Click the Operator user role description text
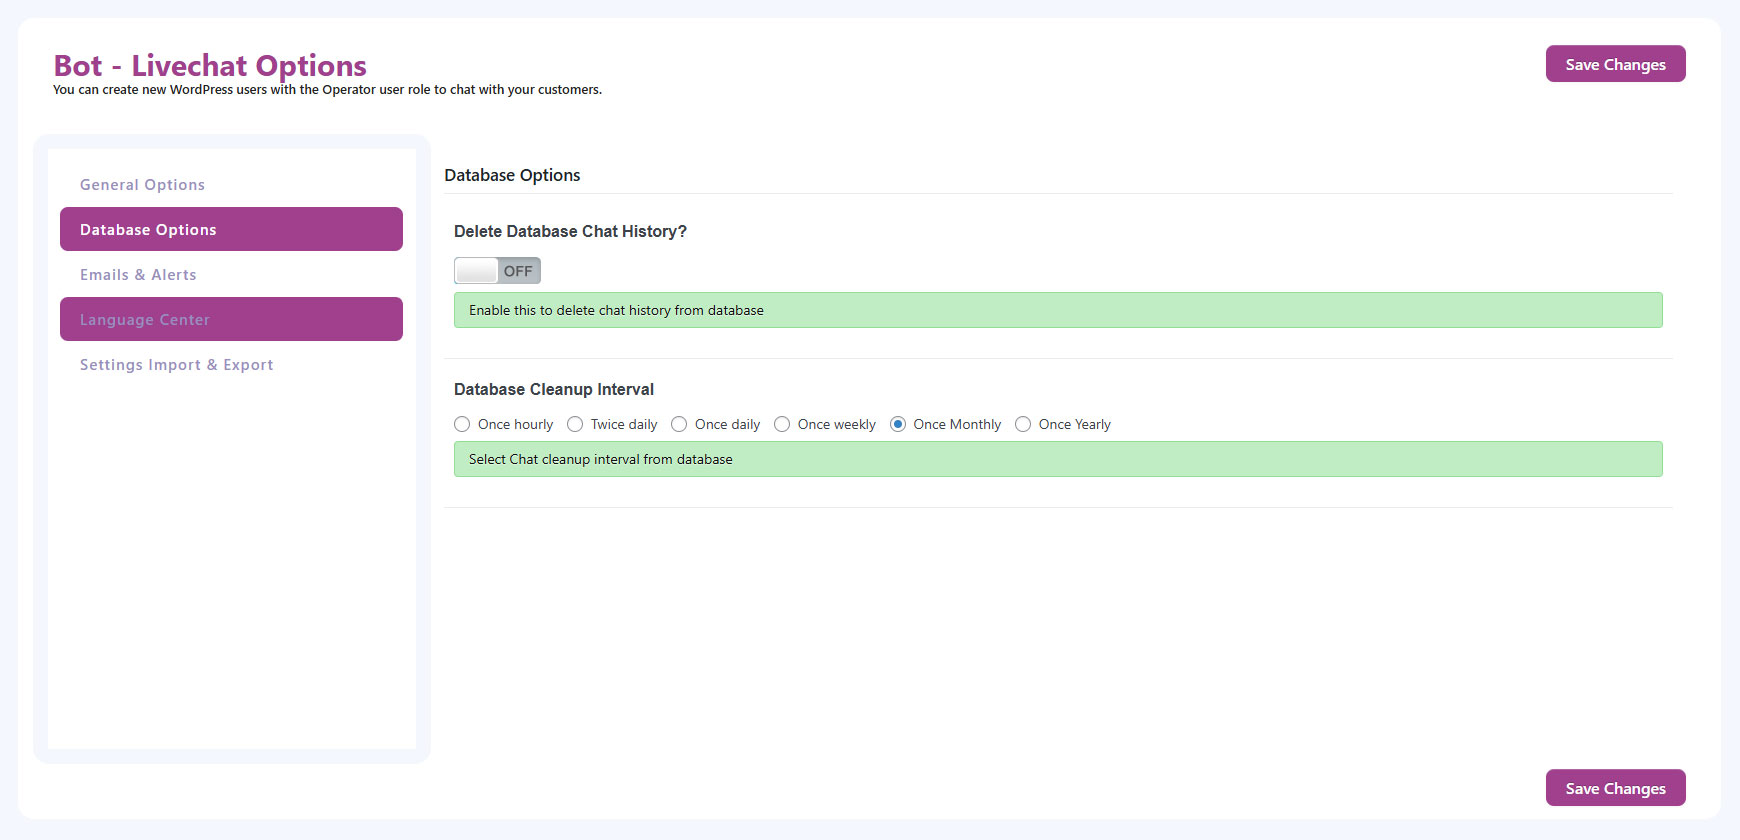The image size is (1740, 840). pyautogui.click(x=327, y=90)
